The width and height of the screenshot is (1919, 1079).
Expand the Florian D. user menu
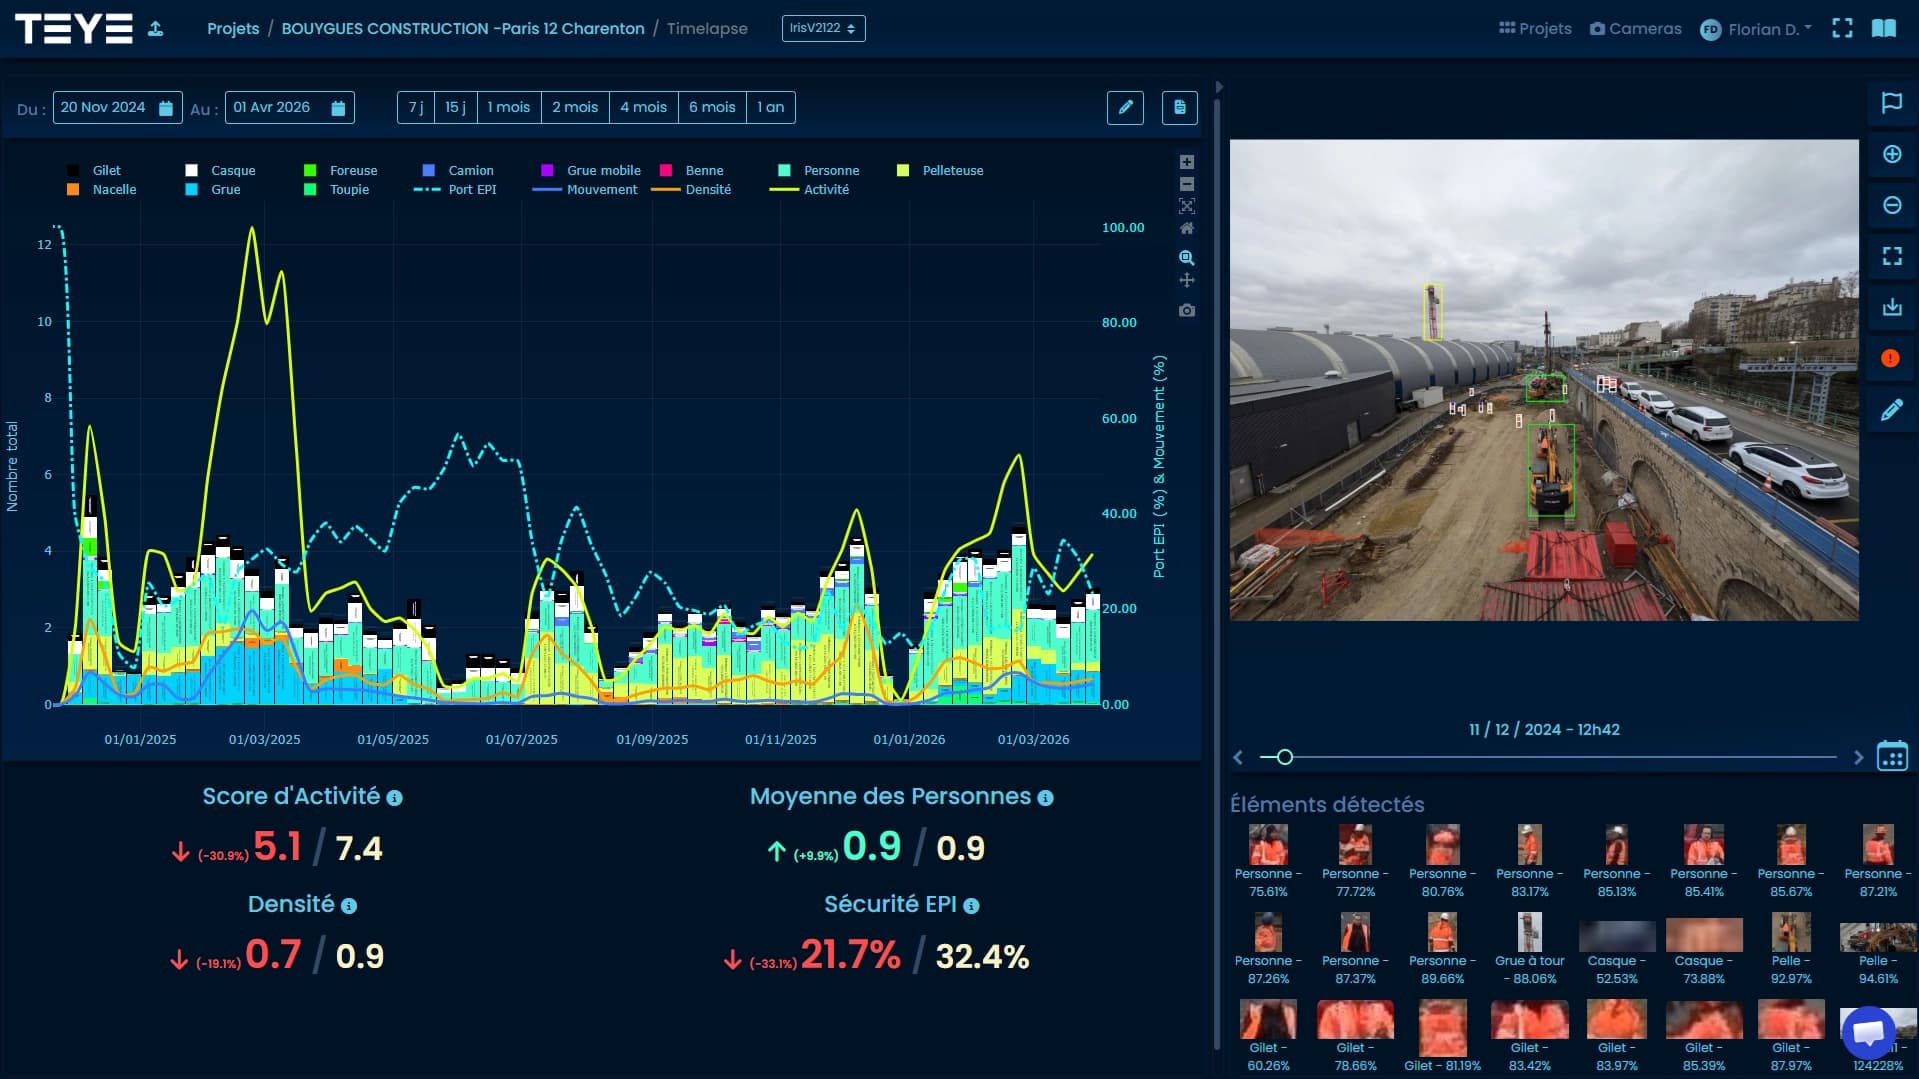point(1756,29)
